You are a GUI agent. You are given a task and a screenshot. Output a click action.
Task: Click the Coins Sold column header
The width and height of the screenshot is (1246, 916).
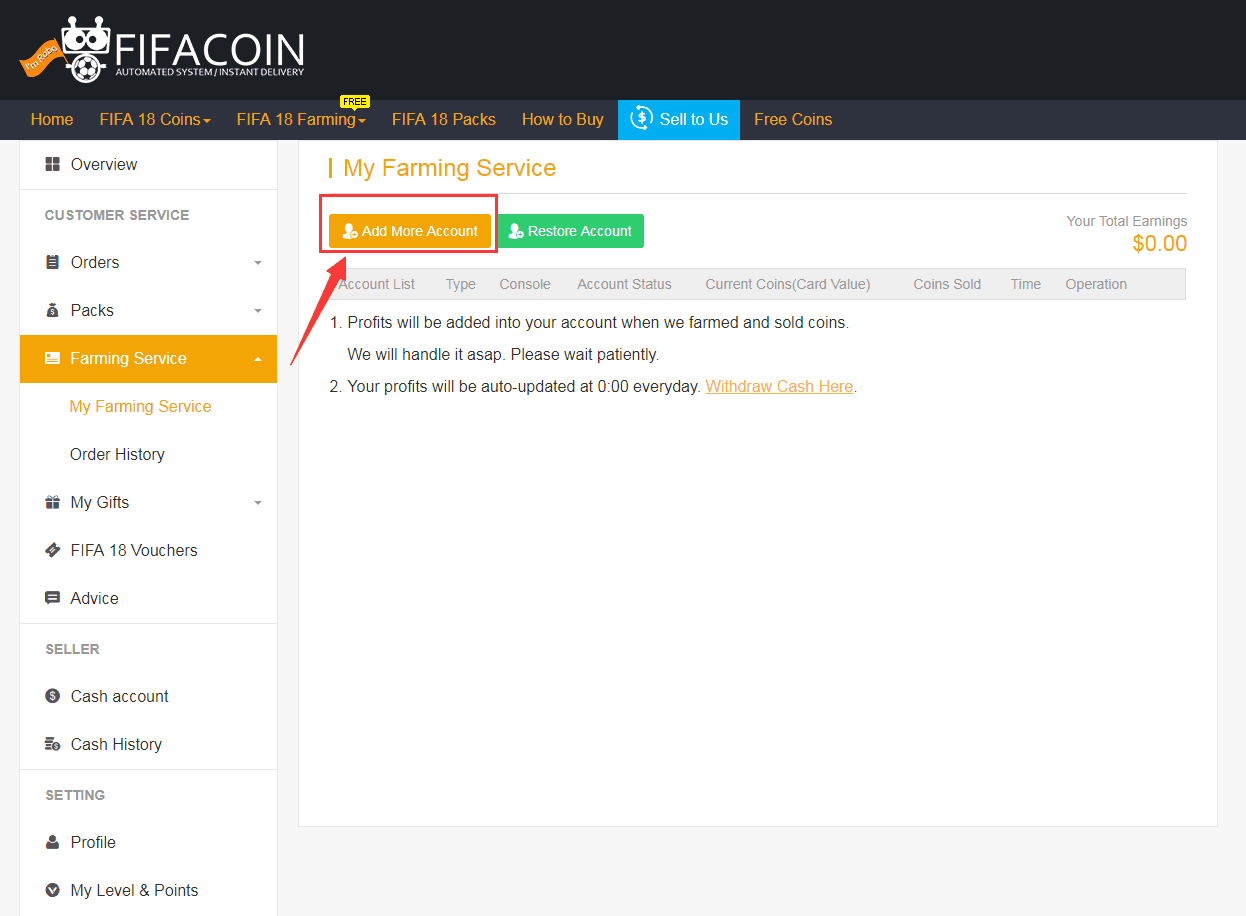[x=947, y=284]
